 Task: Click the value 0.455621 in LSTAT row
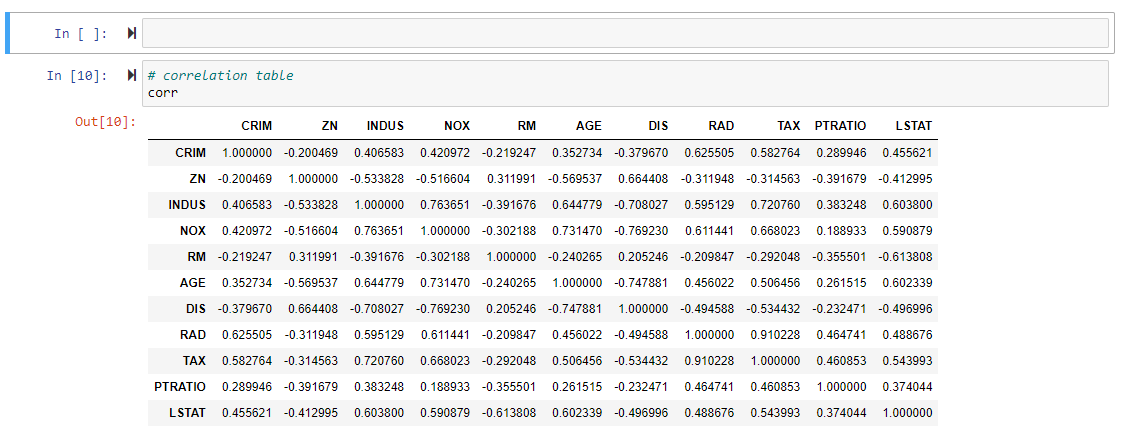247,413
